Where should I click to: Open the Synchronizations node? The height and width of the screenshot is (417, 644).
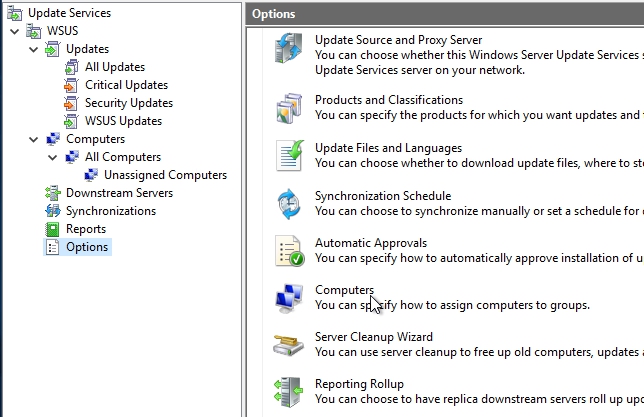point(110,211)
